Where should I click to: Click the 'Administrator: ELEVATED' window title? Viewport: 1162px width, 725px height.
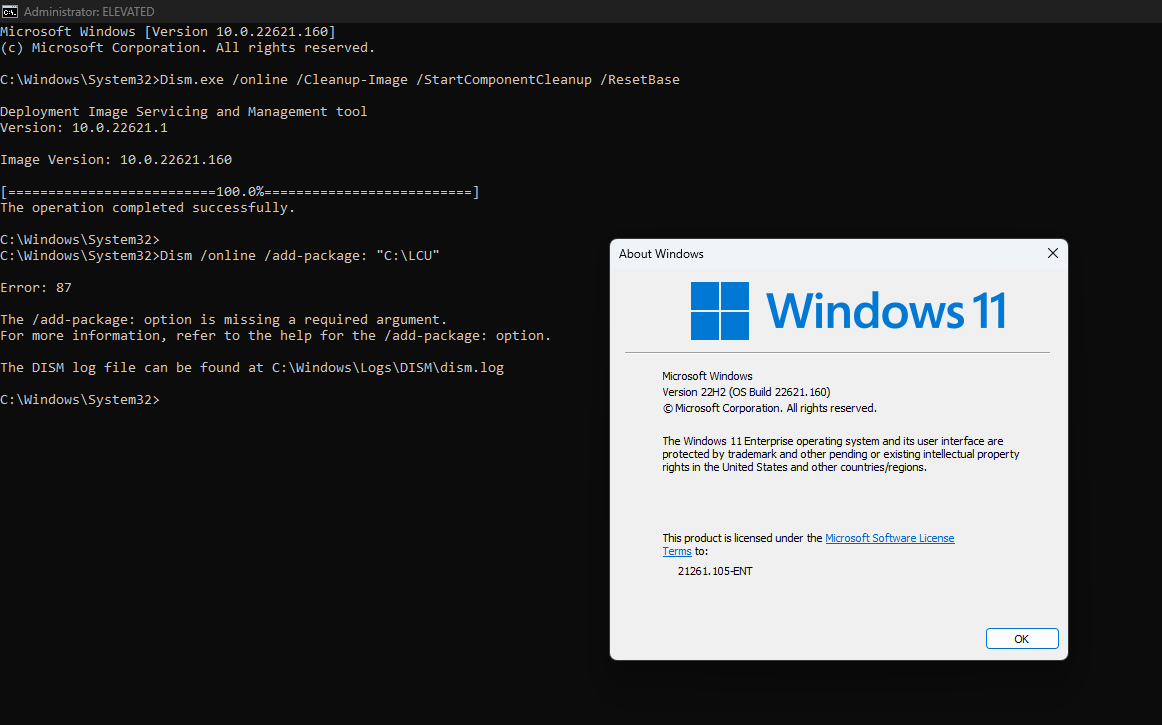89,12
